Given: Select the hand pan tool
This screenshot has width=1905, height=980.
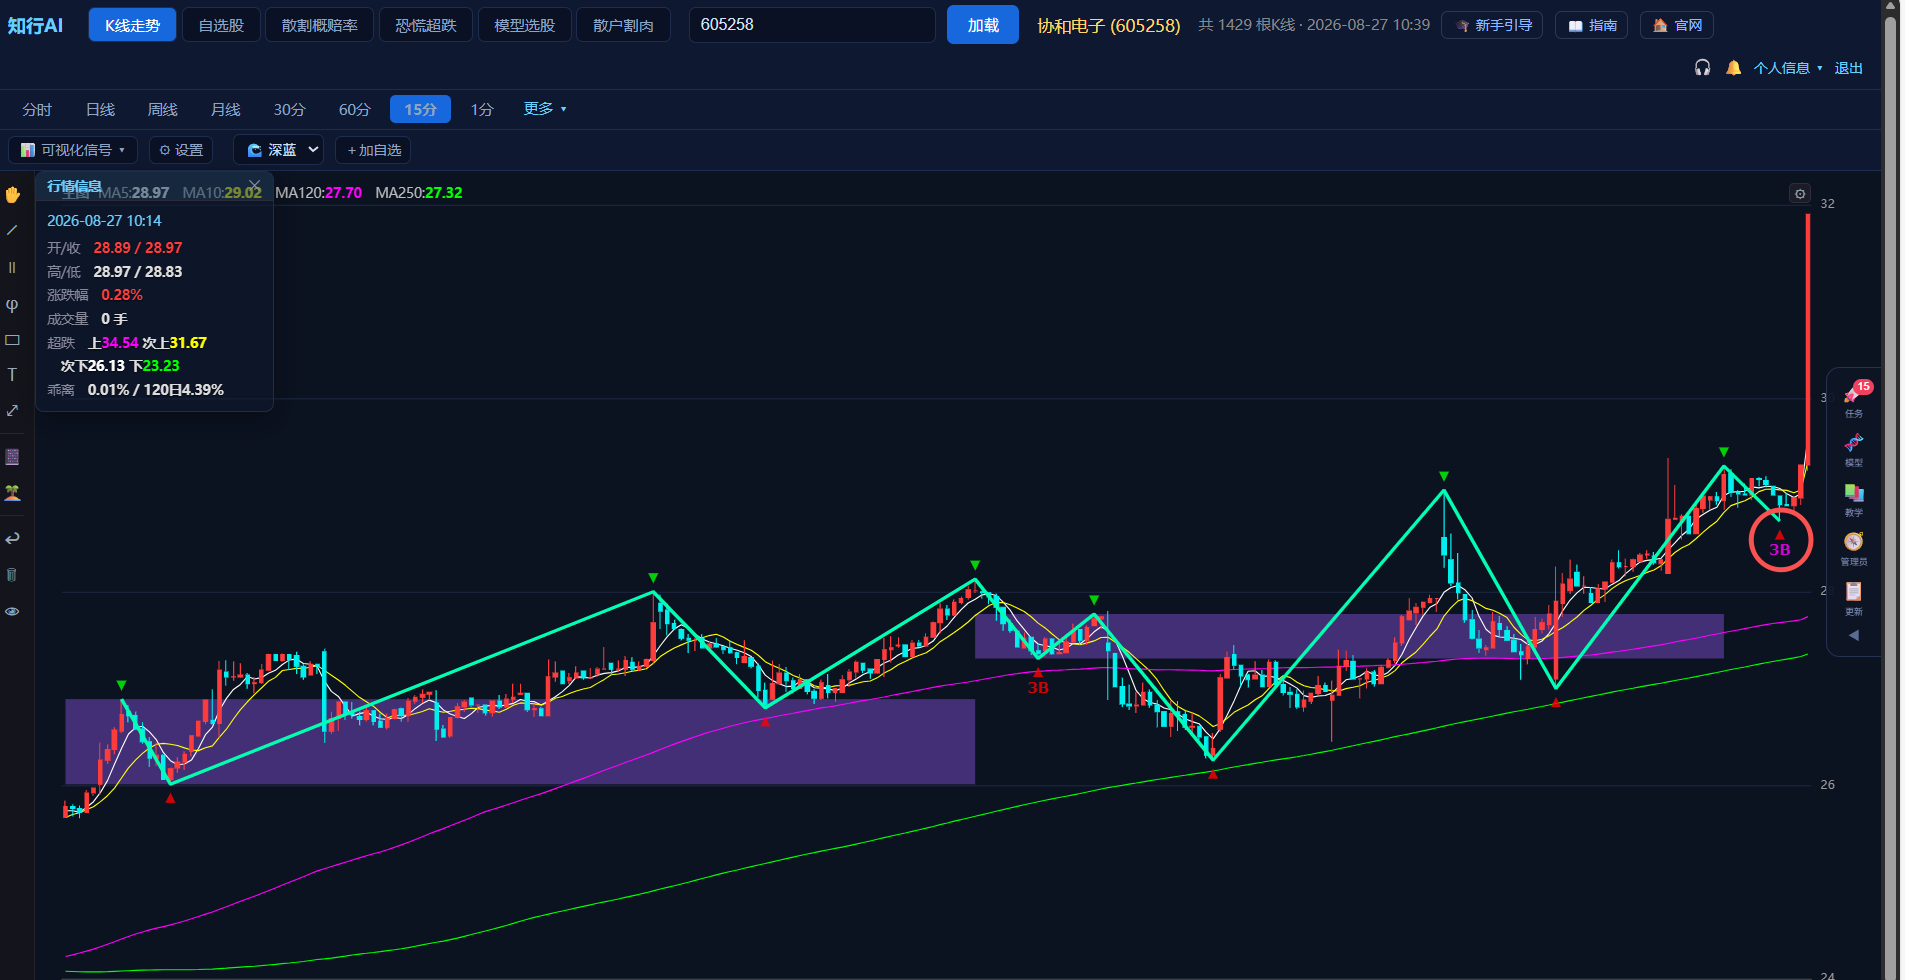Looking at the screenshot, I should [12, 195].
